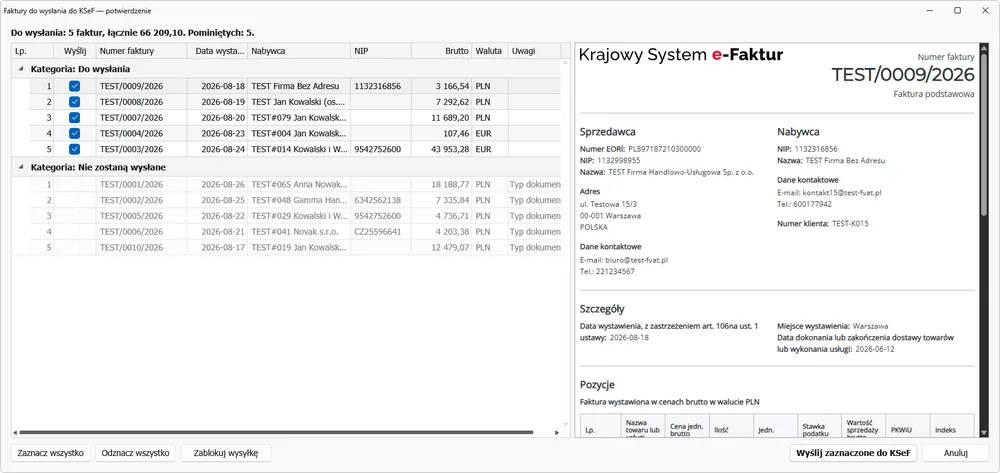Viewport: 1000px width, 473px height.
Task: Click 'Zablokuj wysyłkę' button
Action: (226, 453)
